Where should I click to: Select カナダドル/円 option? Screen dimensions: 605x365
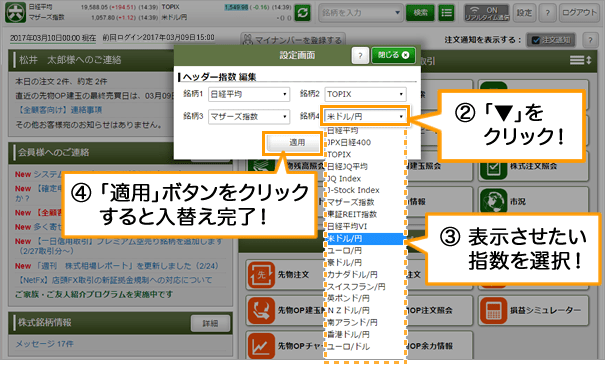tap(352, 274)
